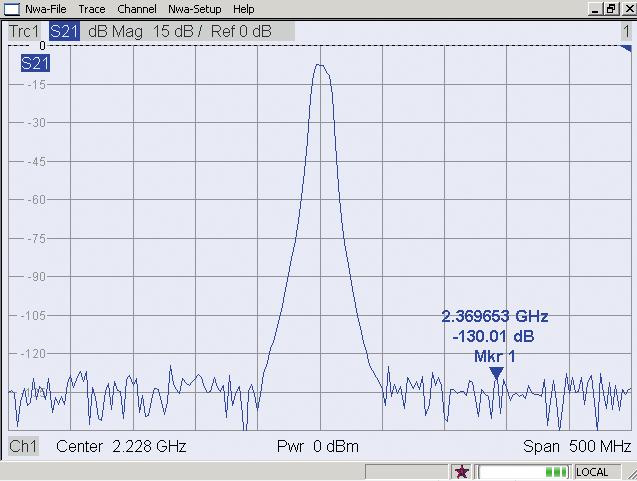The image size is (637, 481).
Task: Open the Nwa-Setup menu
Action: (x=194, y=9)
